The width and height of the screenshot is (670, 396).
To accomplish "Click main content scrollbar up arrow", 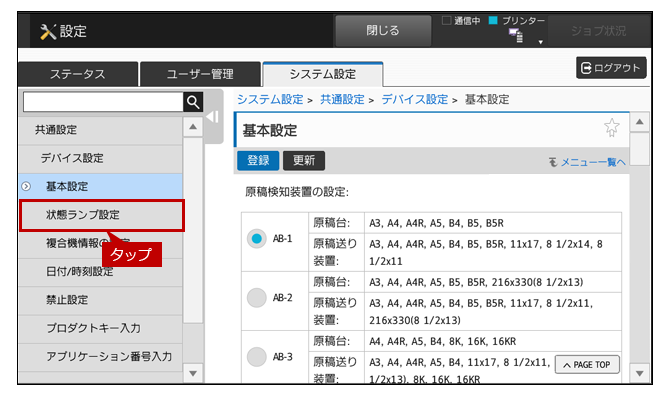I will pyautogui.click(x=640, y=122).
